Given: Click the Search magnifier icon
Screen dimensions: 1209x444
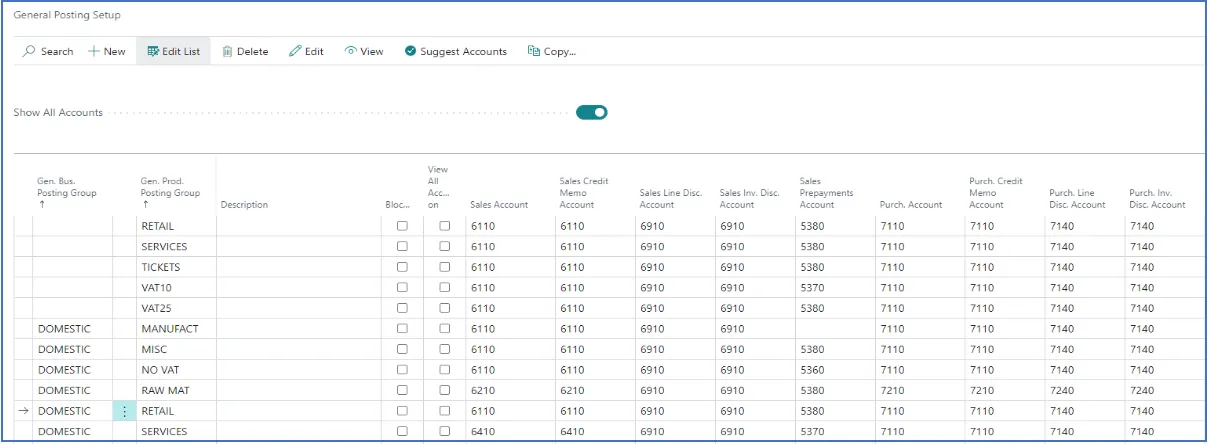Looking at the screenshot, I should click(29, 51).
